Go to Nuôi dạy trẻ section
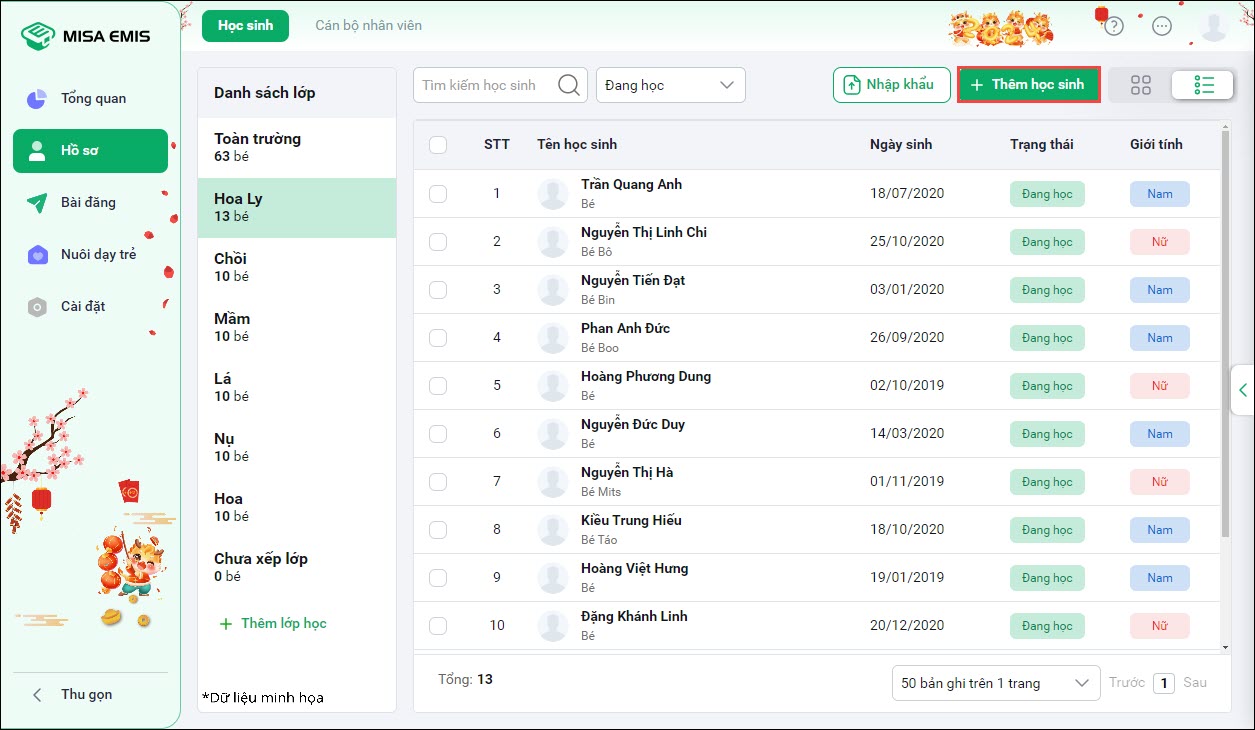1255x730 pixels. (97, 254)
